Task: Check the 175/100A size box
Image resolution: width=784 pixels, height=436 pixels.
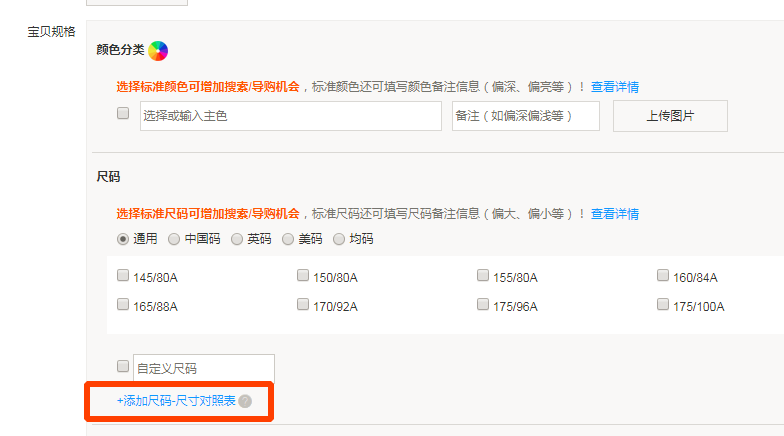Action: [x=663, y=304]
